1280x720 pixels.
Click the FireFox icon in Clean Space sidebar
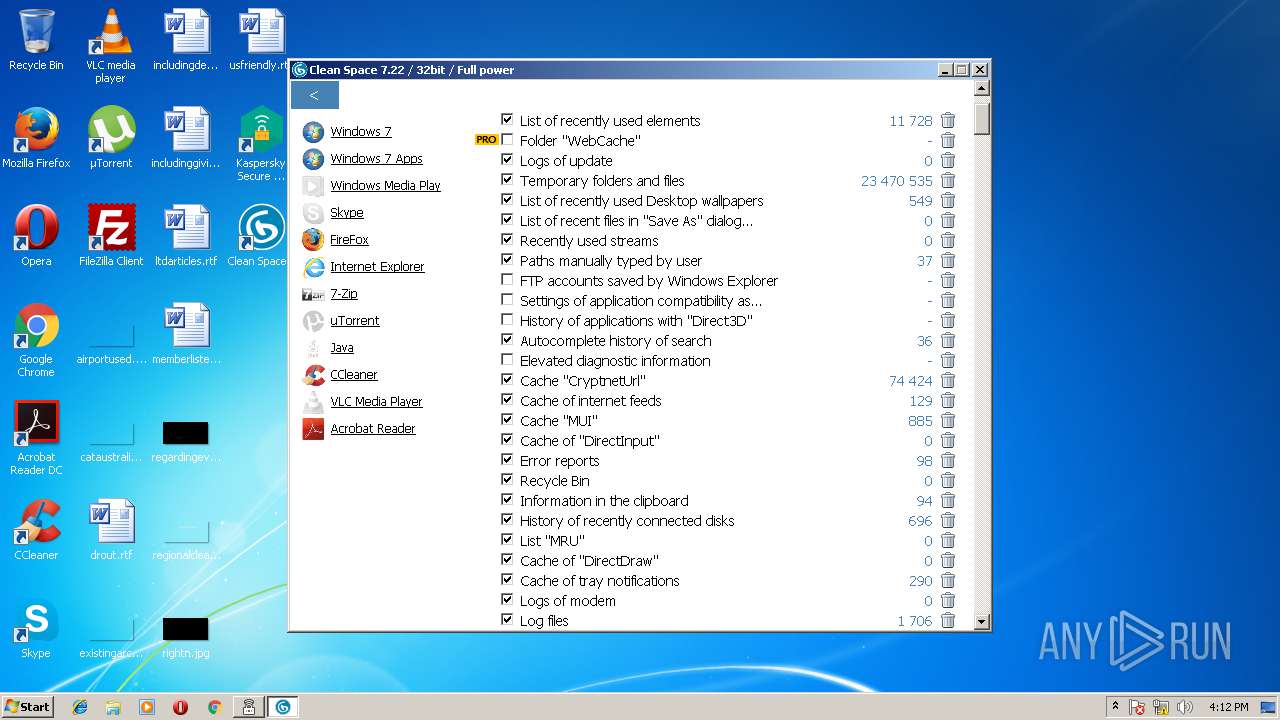coord(313,240)
